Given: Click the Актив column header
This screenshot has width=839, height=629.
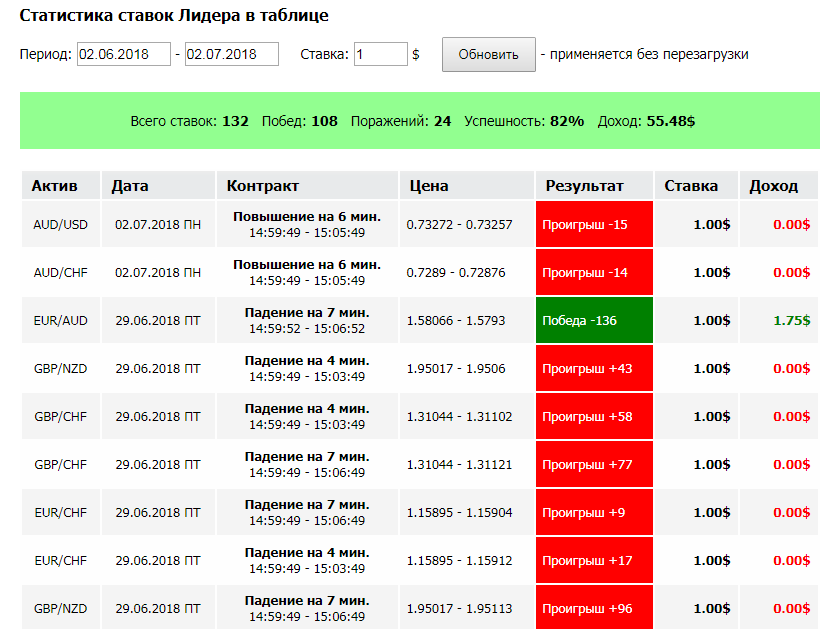Looking at the screenshot, I should 61,186.
